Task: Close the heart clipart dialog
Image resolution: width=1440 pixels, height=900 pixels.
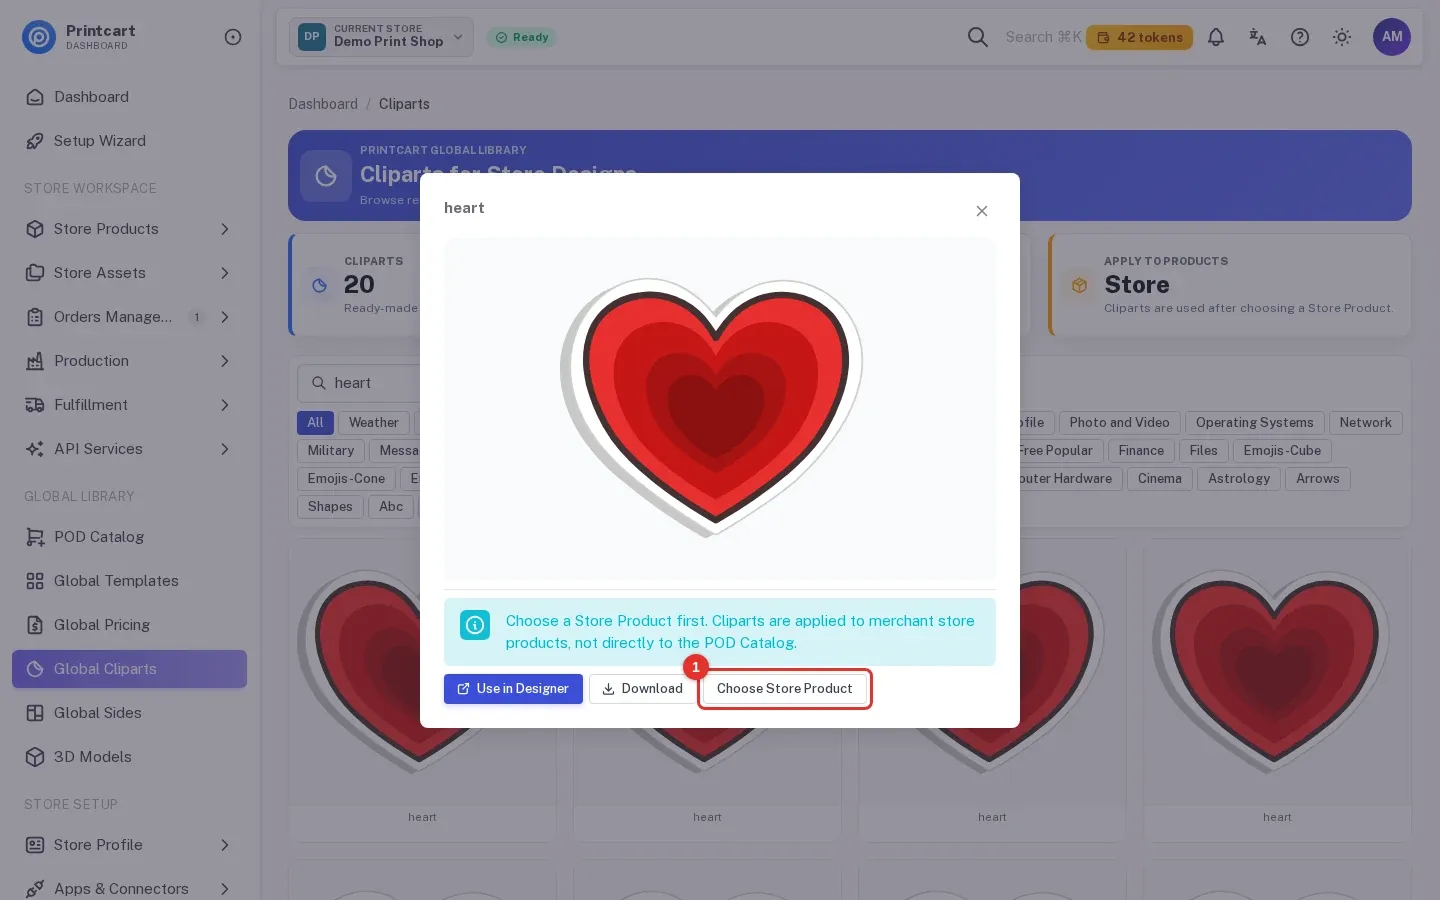Action: (x=982, y=210)
